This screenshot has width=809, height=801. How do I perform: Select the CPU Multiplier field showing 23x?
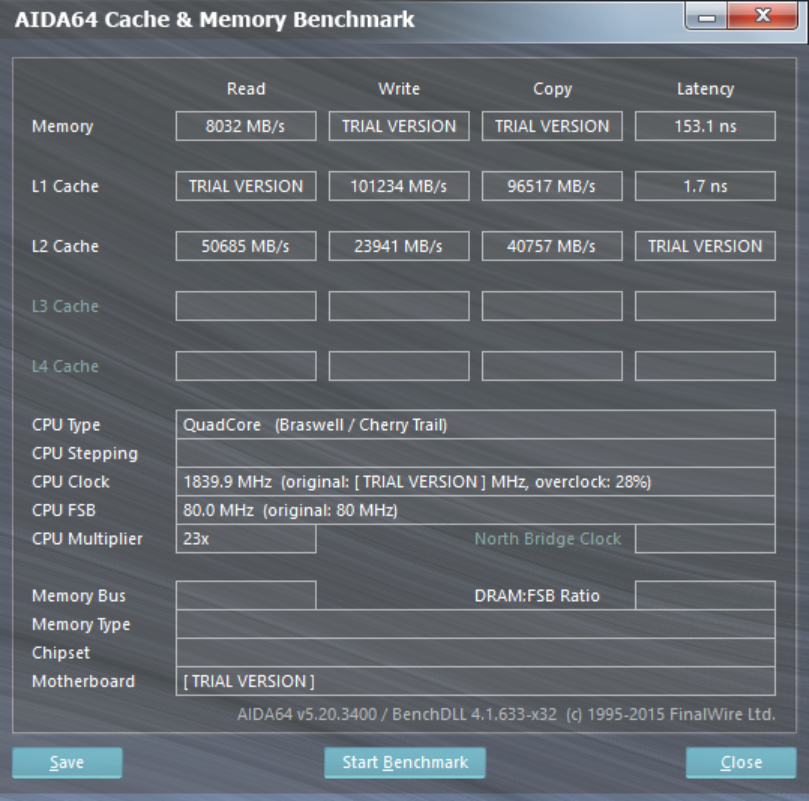[x=245, y=539]
